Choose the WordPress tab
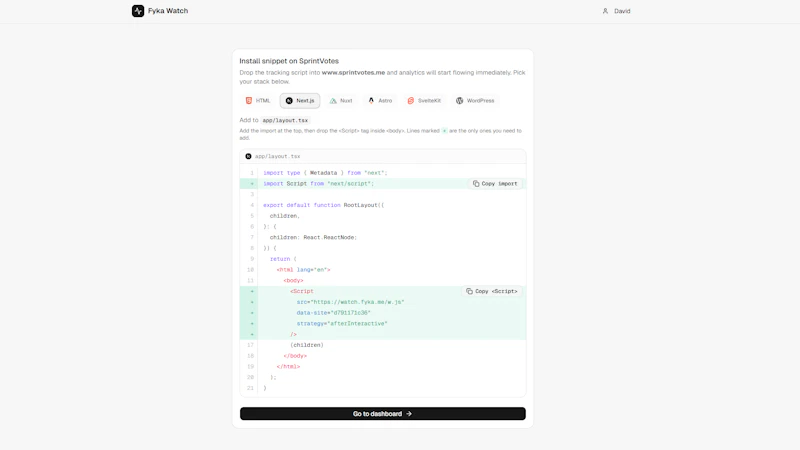Viewport: 800px width, 450px height. (475, 101)
